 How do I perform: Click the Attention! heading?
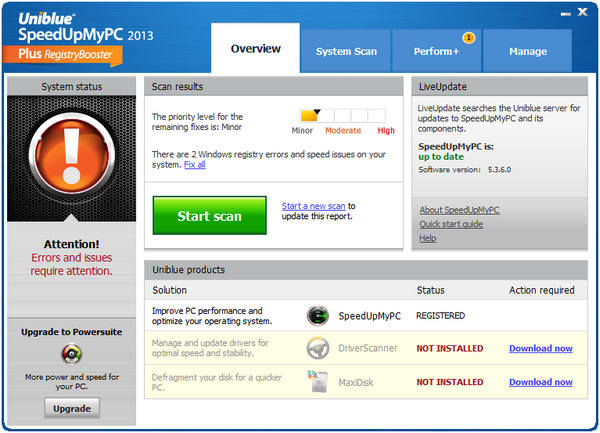[x=72, y=244]
